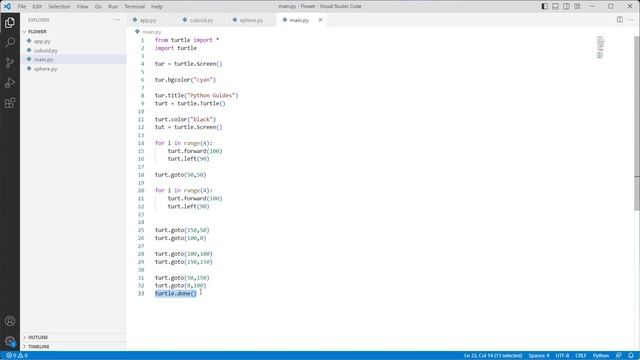Click line number 20 in the gutter
The image size is (640, 360).
pos(141,191)
